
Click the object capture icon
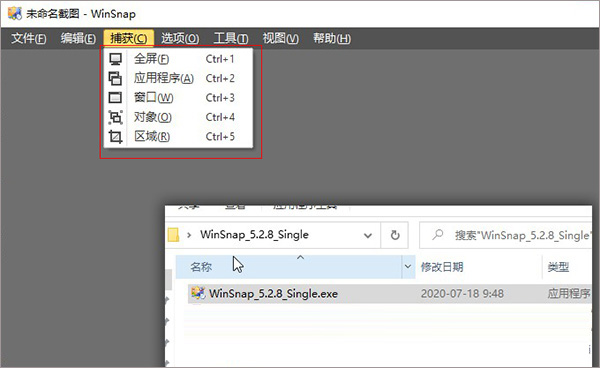pyautogui.click(x=115, y=117)
